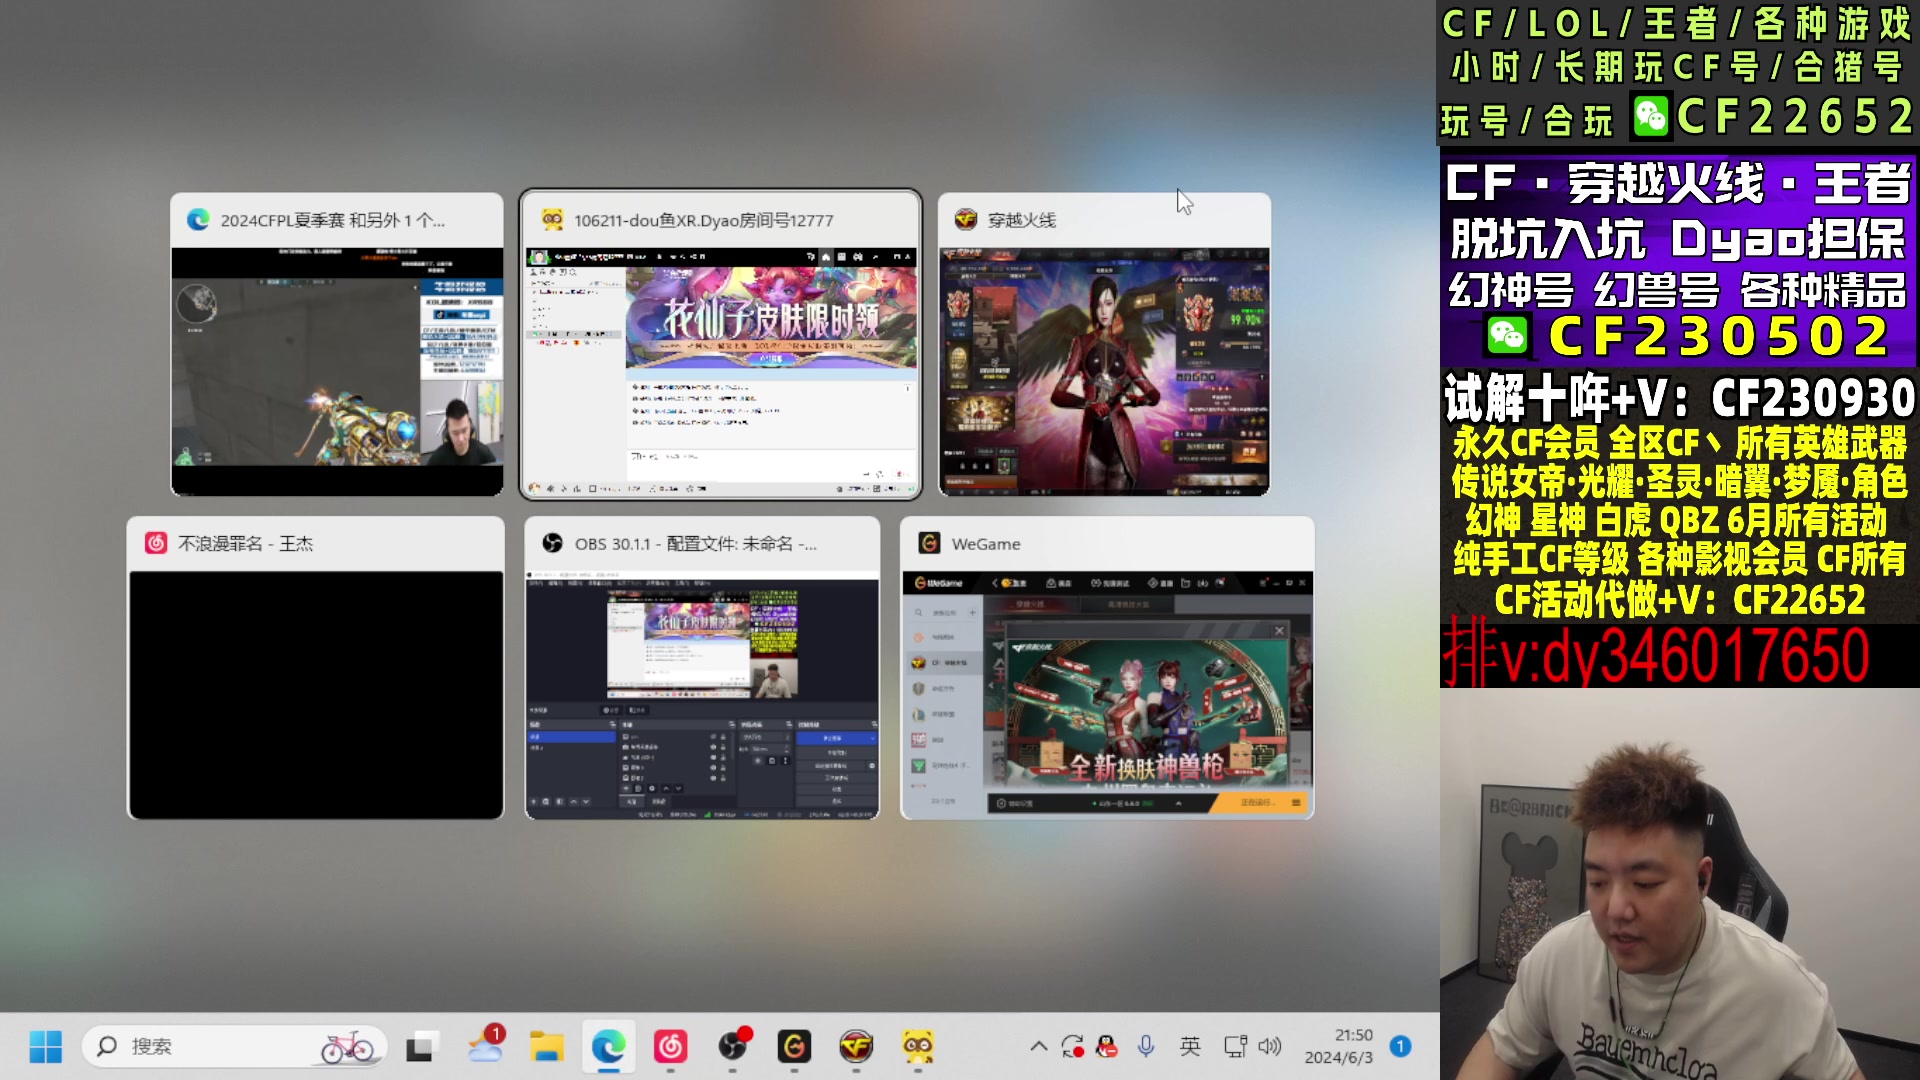Click the Douyu icon beside 106211 title
This screenshot has height=1080, width=1920.
coord(552,220)
